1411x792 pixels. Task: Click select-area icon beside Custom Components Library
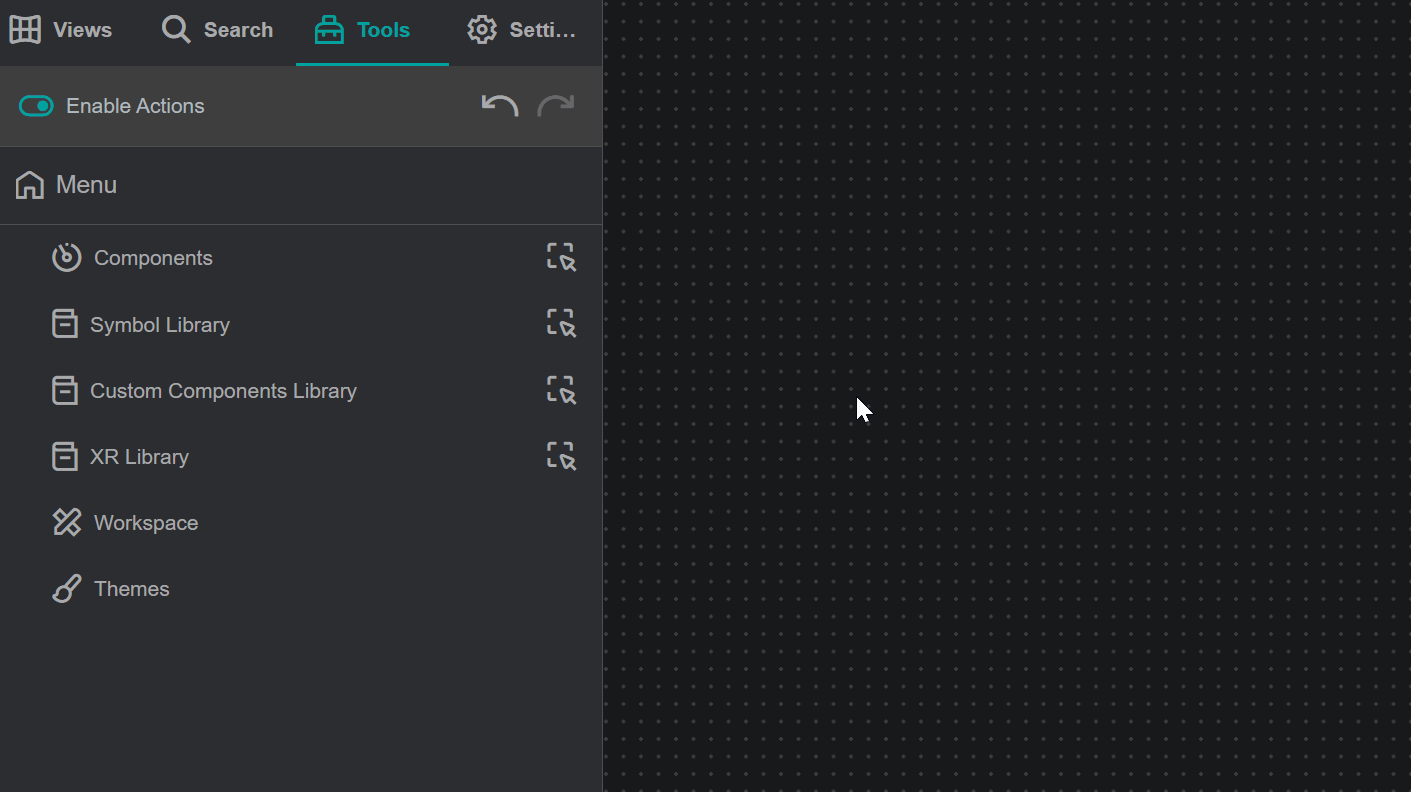(x=561, y=390)
